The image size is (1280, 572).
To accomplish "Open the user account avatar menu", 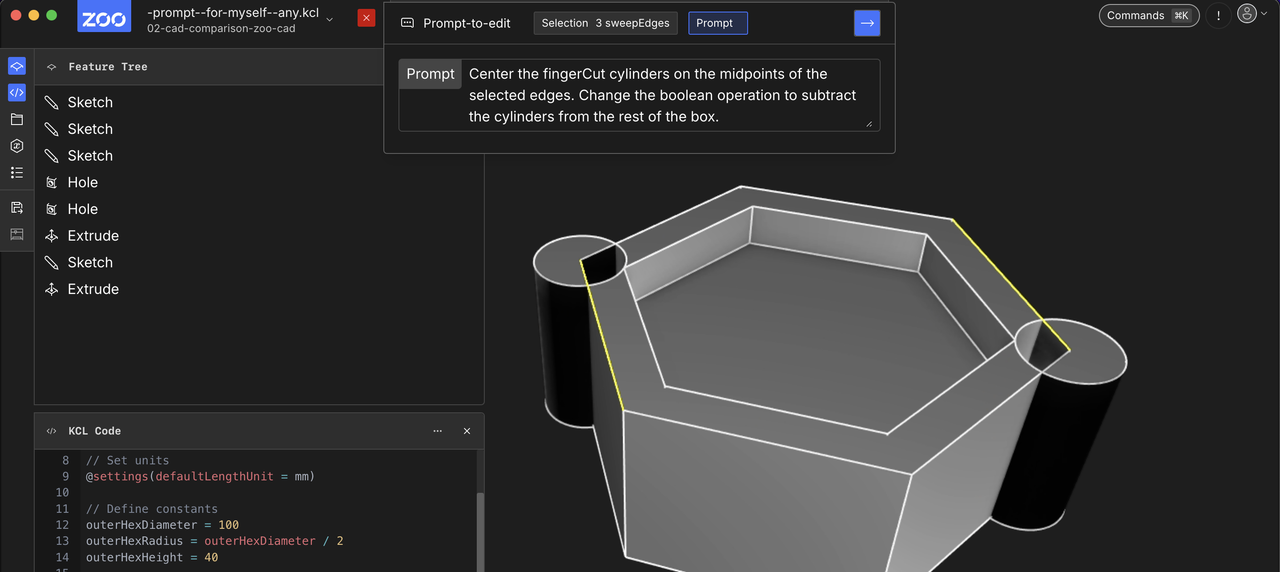I will 1247,15.
